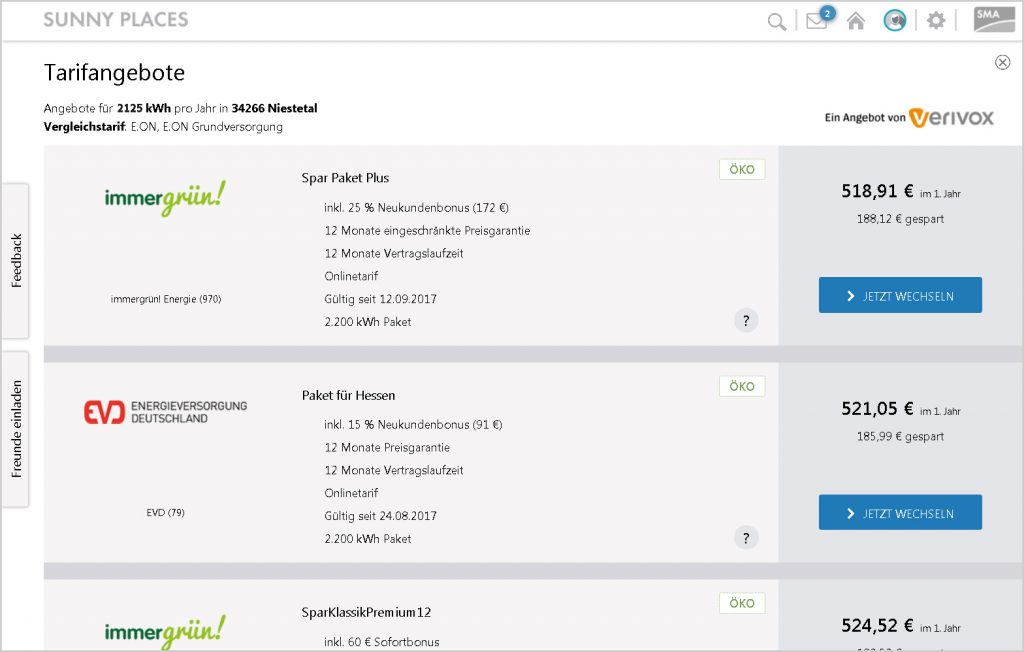Click Gültig seit 12.09.2017
The width and height of the screenshot is (1024, 652).
pyautogui.click(x=380, y=299)
